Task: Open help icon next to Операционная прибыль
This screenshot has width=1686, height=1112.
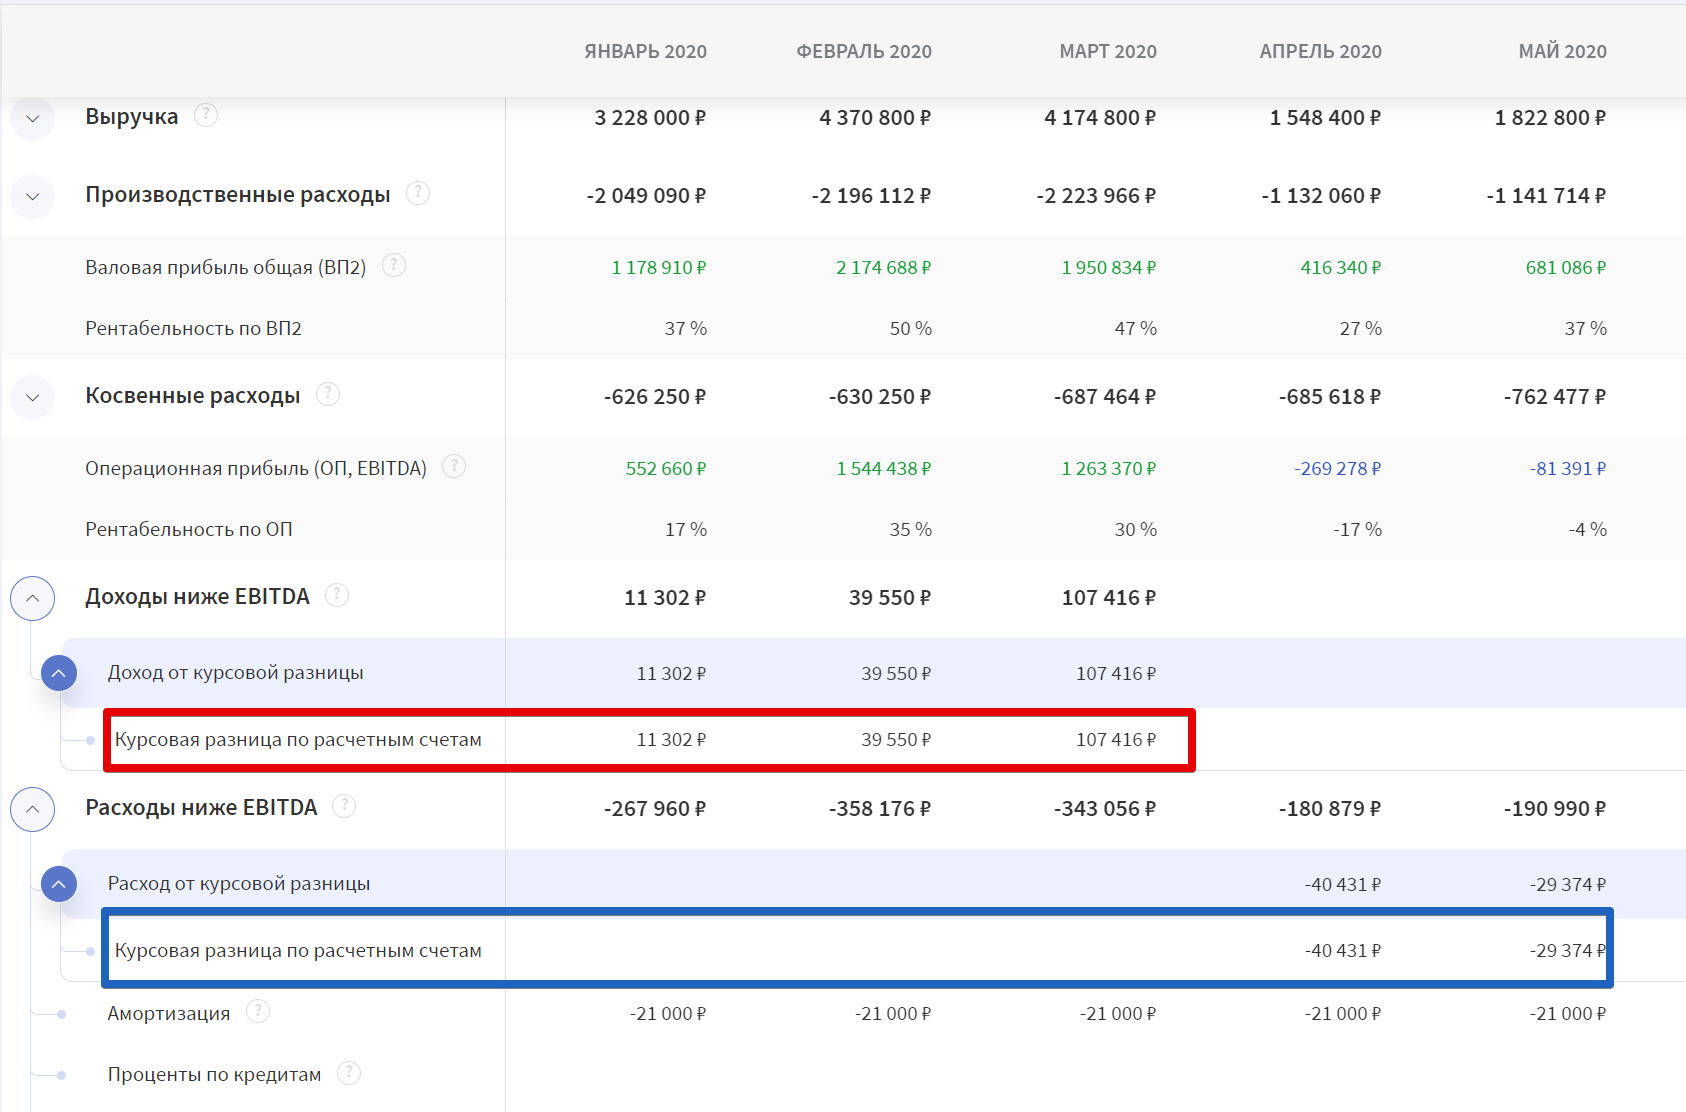Action: pos(454,466)
